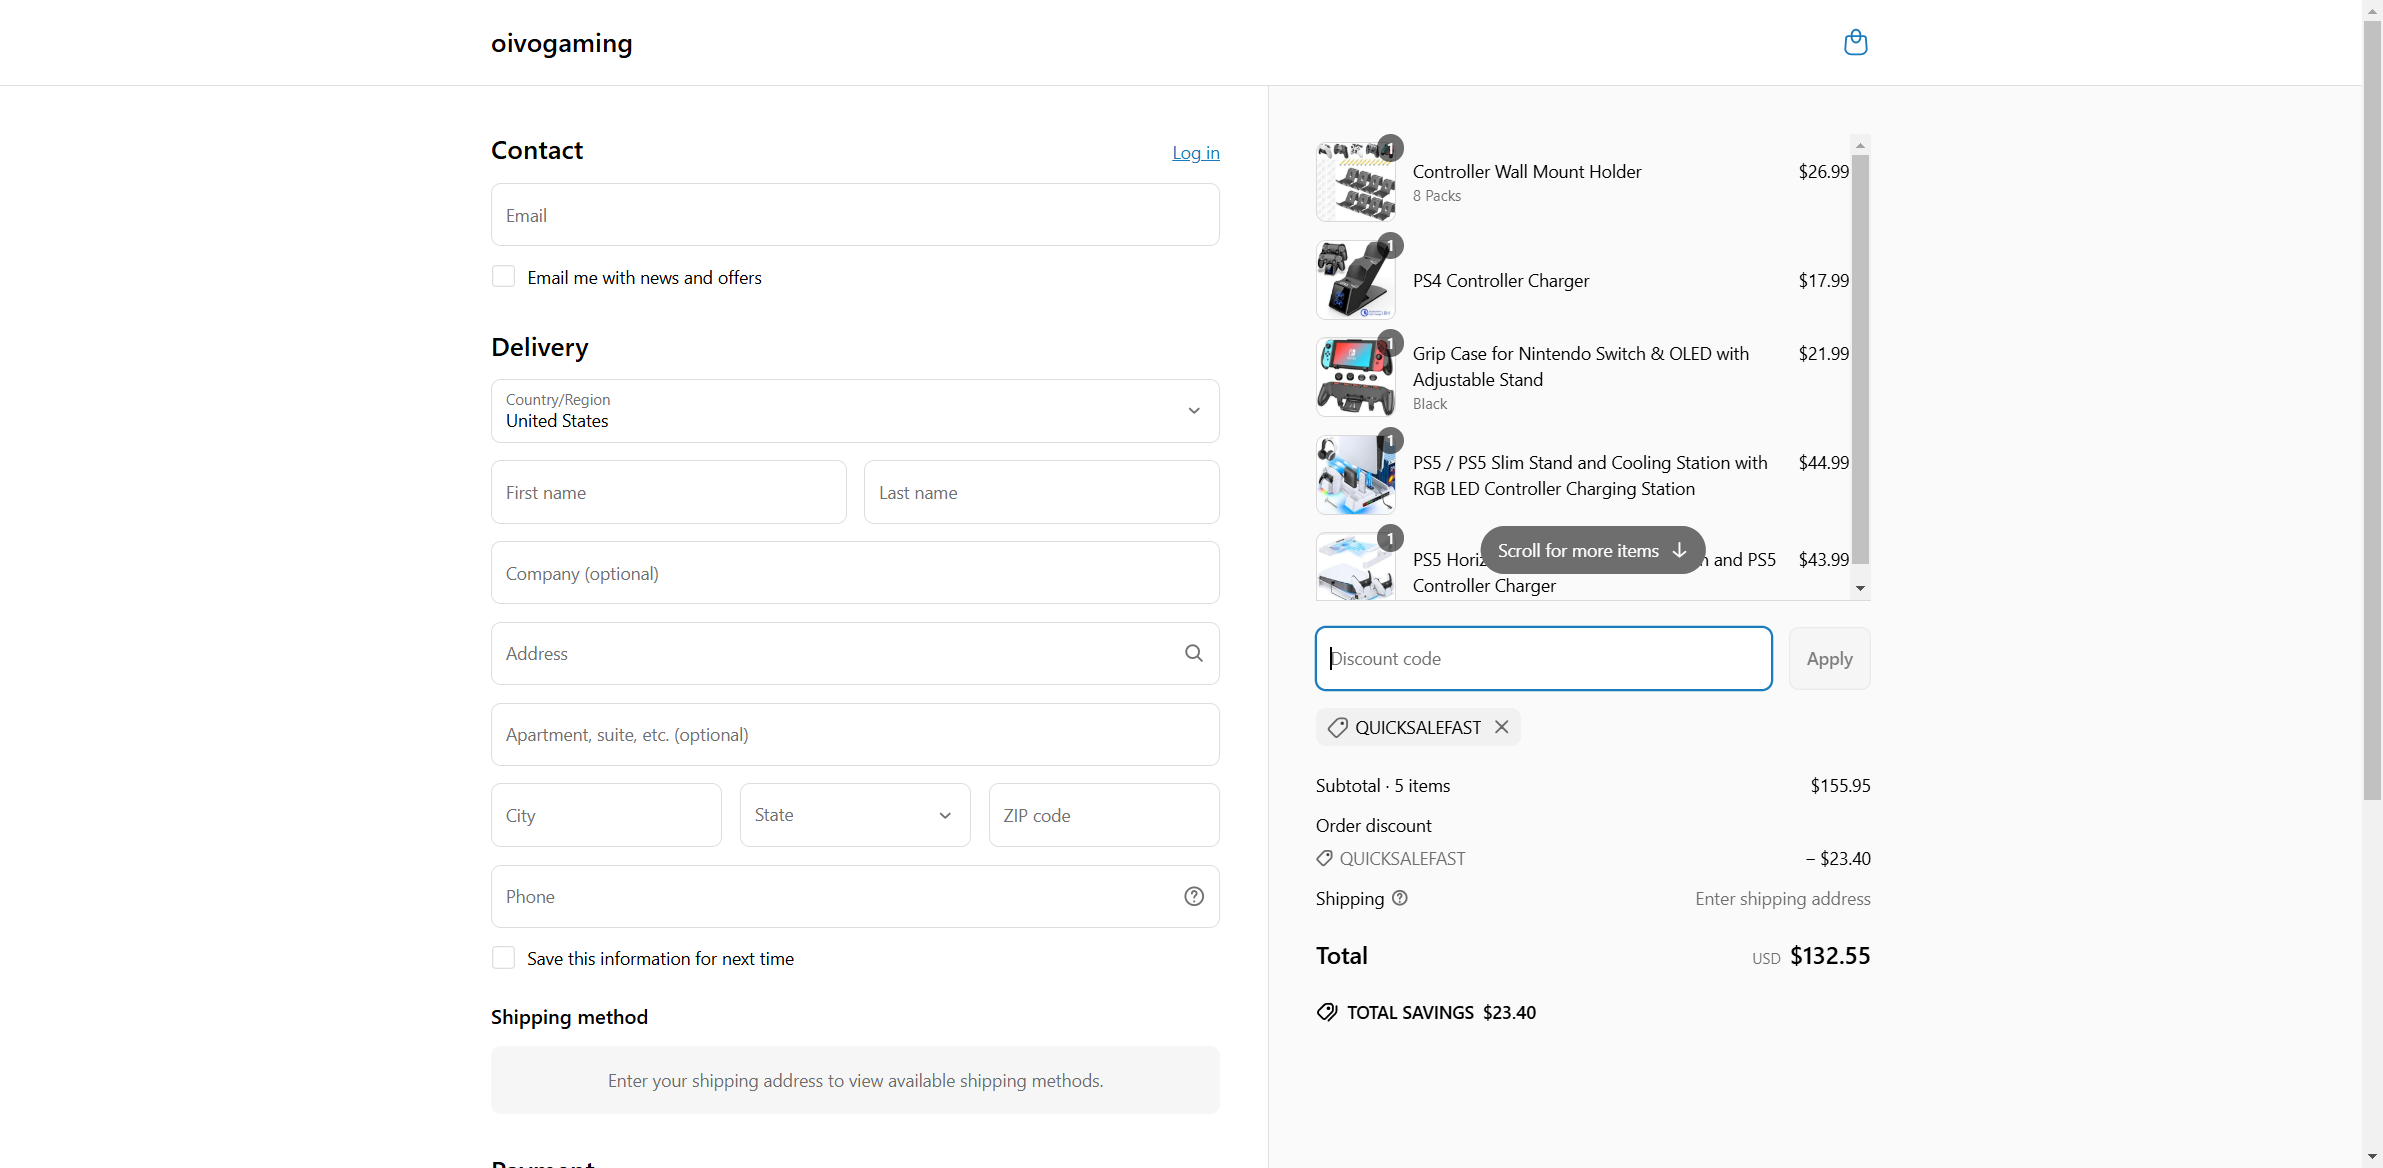Screen dimensions: 2383x1168
Task: Click the main page vertical scrollbar thumb
Action: coord(2372,410)
